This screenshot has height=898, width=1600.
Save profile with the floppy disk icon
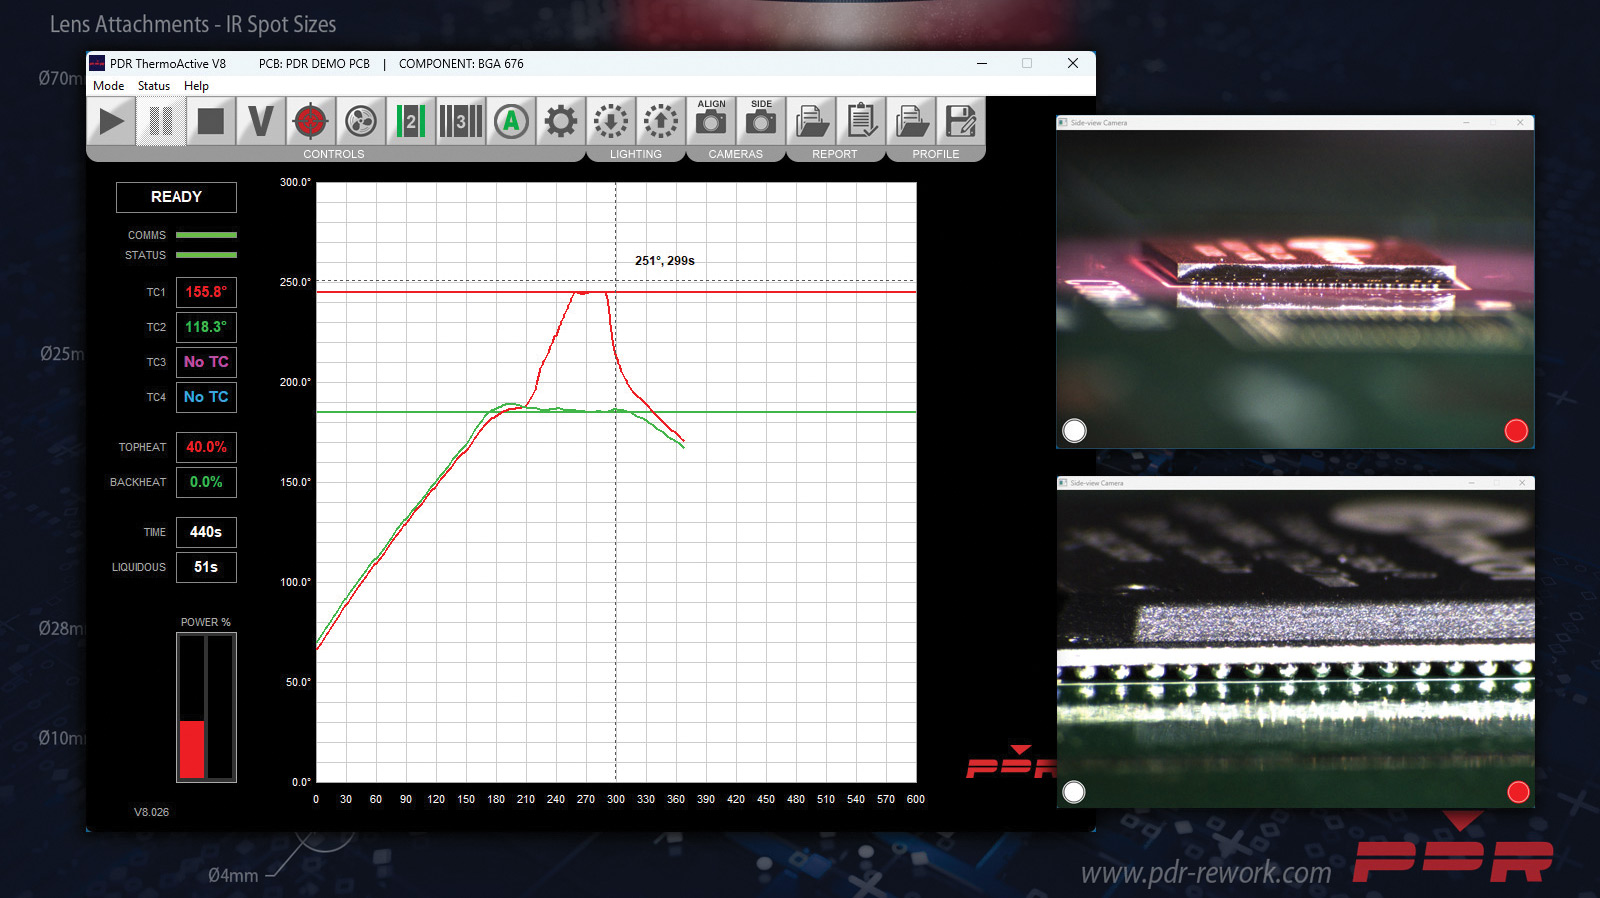tap(961, 122)
